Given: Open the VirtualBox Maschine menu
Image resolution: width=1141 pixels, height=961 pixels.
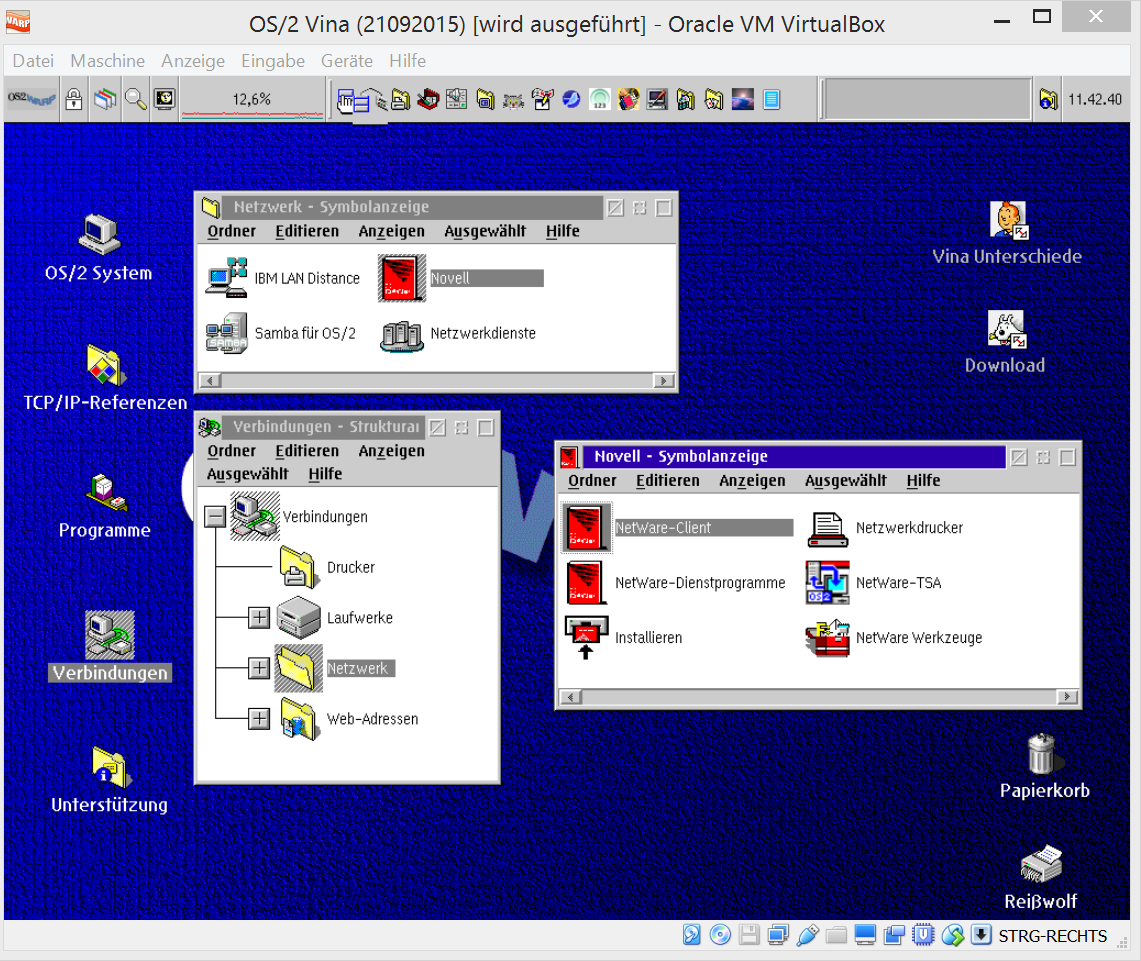Looking at the screenshot, I should 107,61.
